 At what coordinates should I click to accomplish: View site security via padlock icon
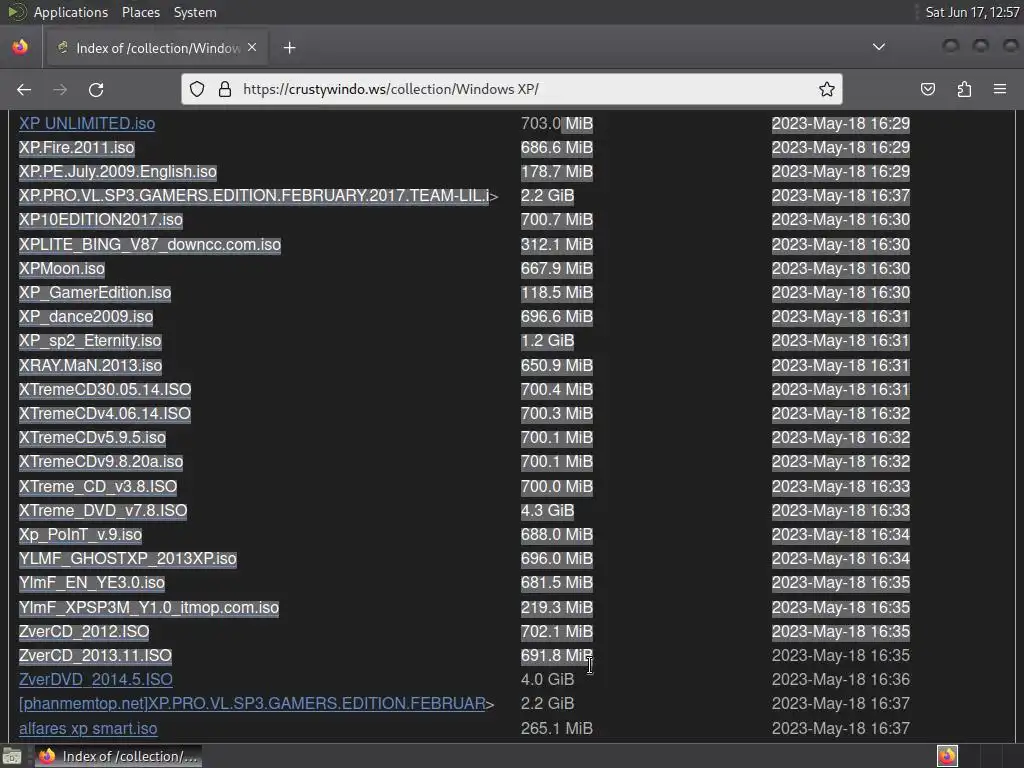pos(225,89)
